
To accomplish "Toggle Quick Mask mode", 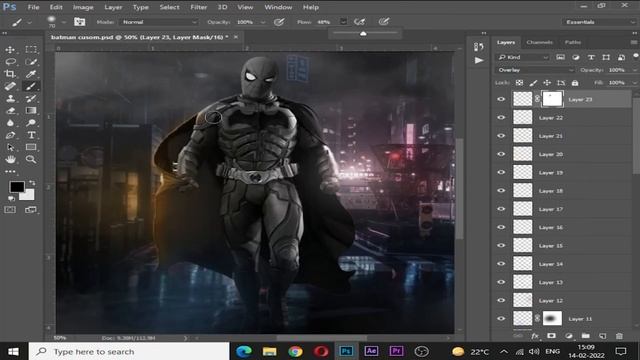I will (x=10, y=210).
